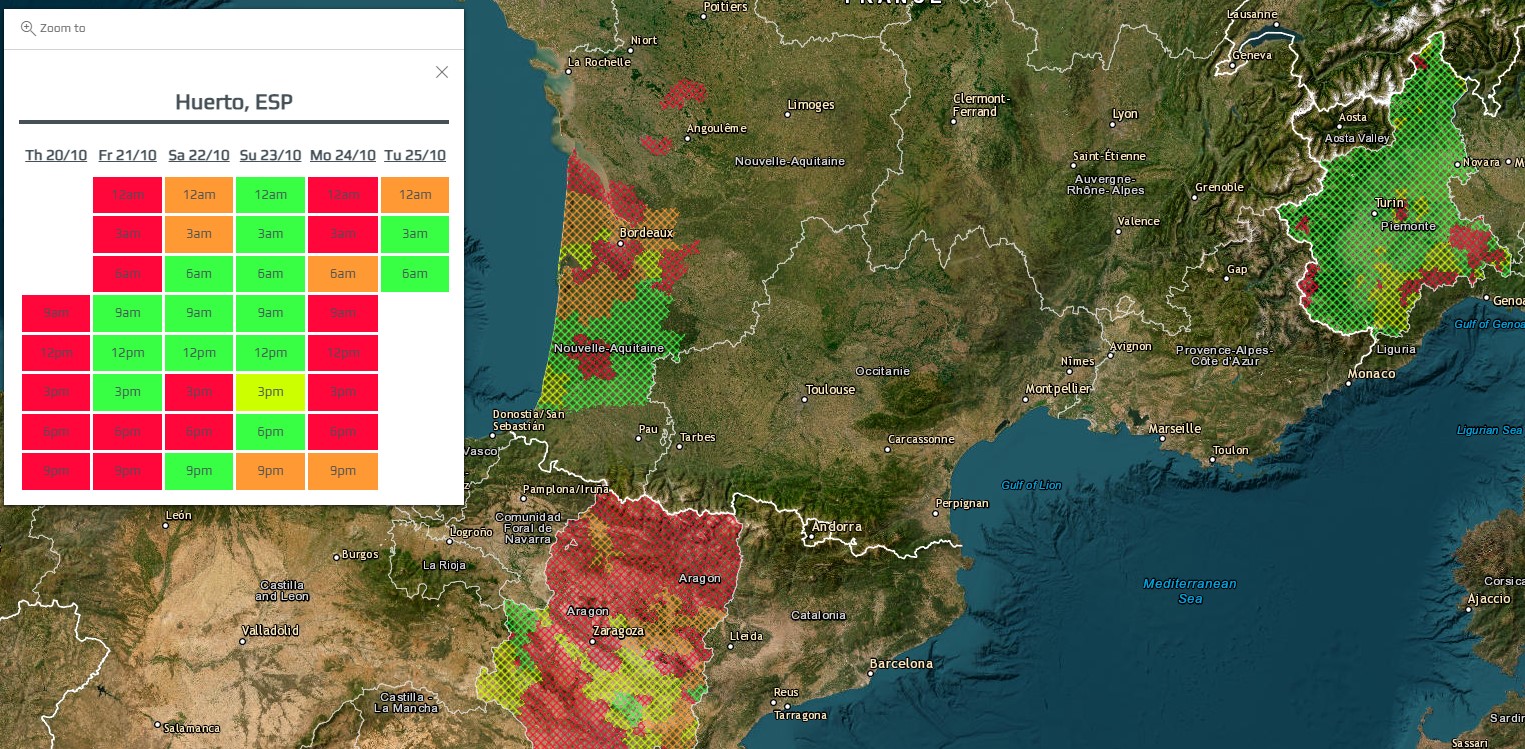This screenshot has width=1525, height=749.
Task: Click the Zoom to magnifier icon
Action: point(28,28)
